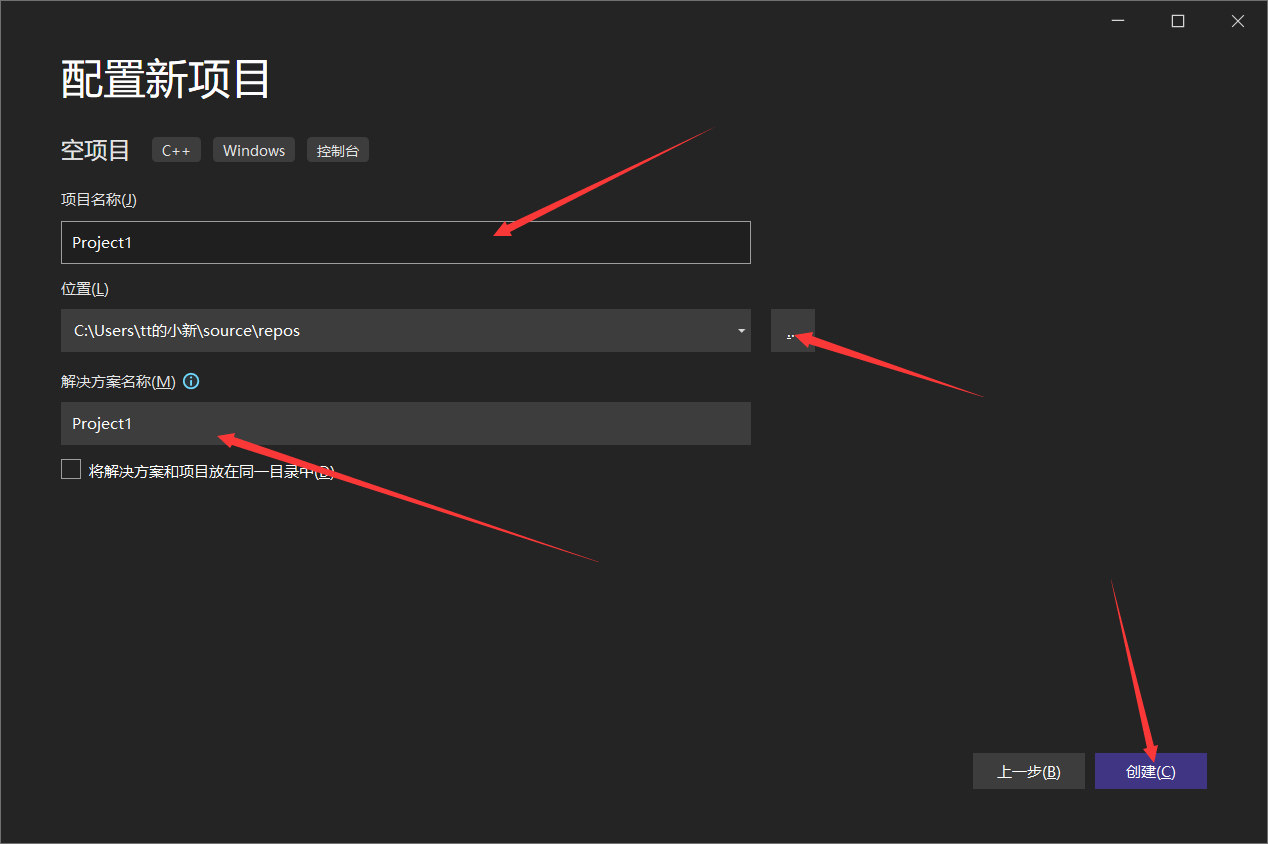1268x844 pixels.
Task: Go back with the 上一步 button
Action: (x=1029, y=771)
